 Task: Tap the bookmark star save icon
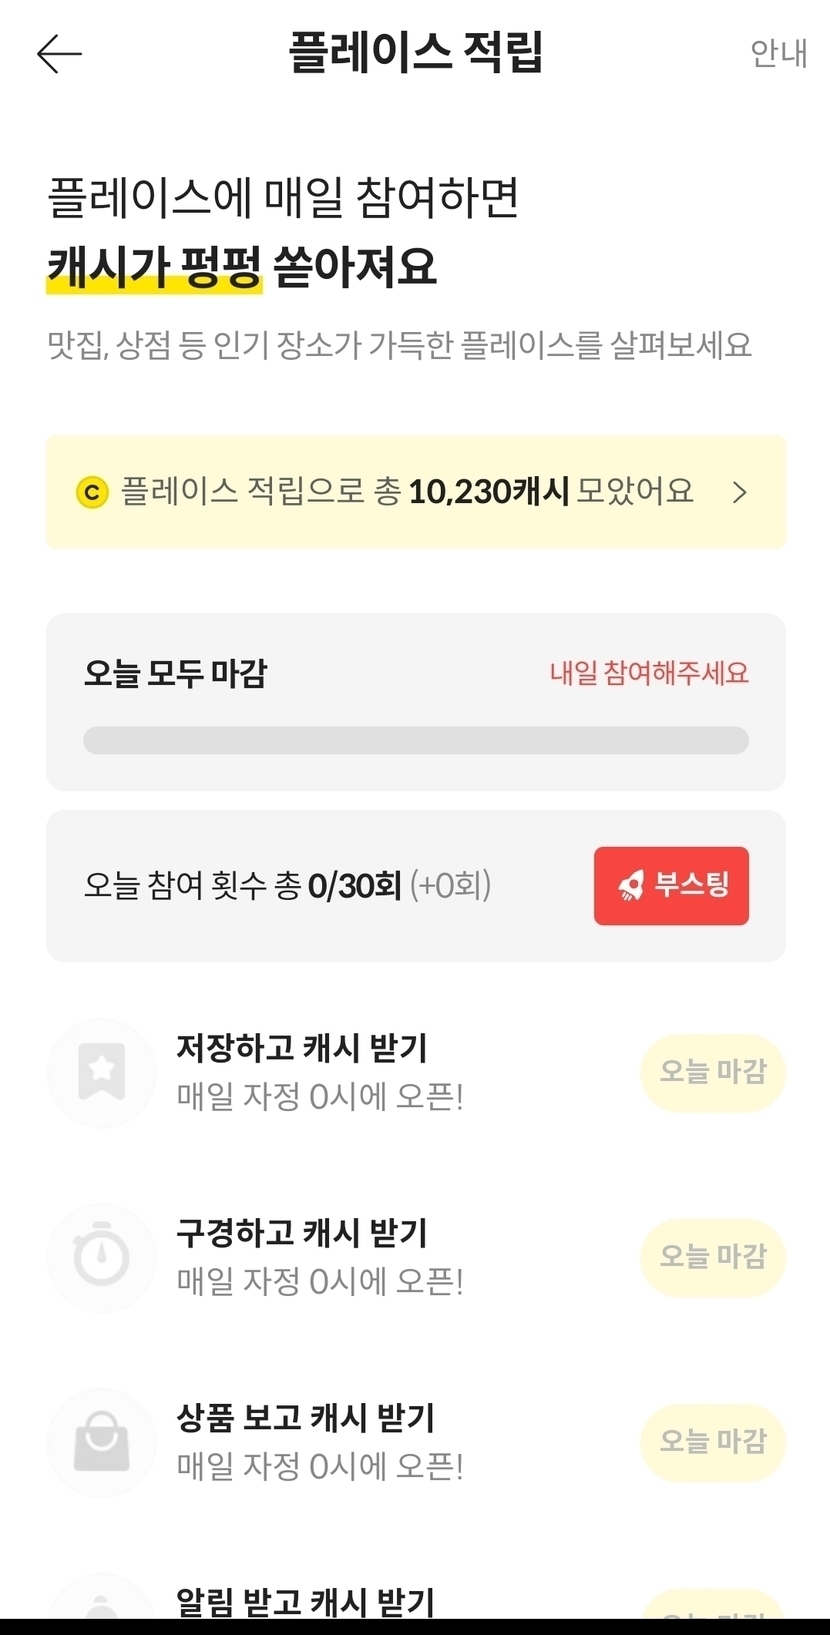tap(102, 1072)
